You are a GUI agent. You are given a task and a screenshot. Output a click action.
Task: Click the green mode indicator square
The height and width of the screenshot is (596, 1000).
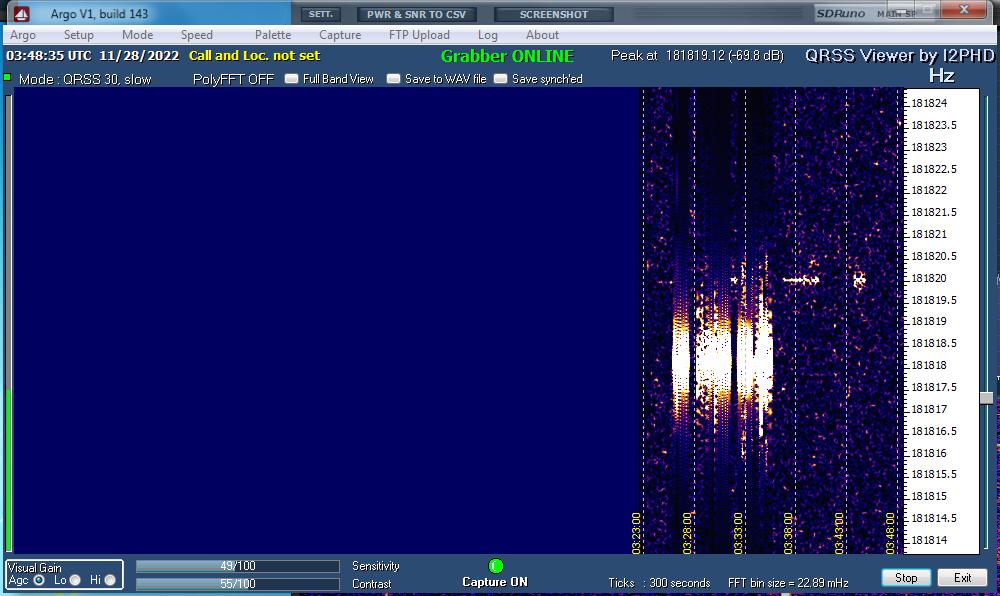click(8, 77)
